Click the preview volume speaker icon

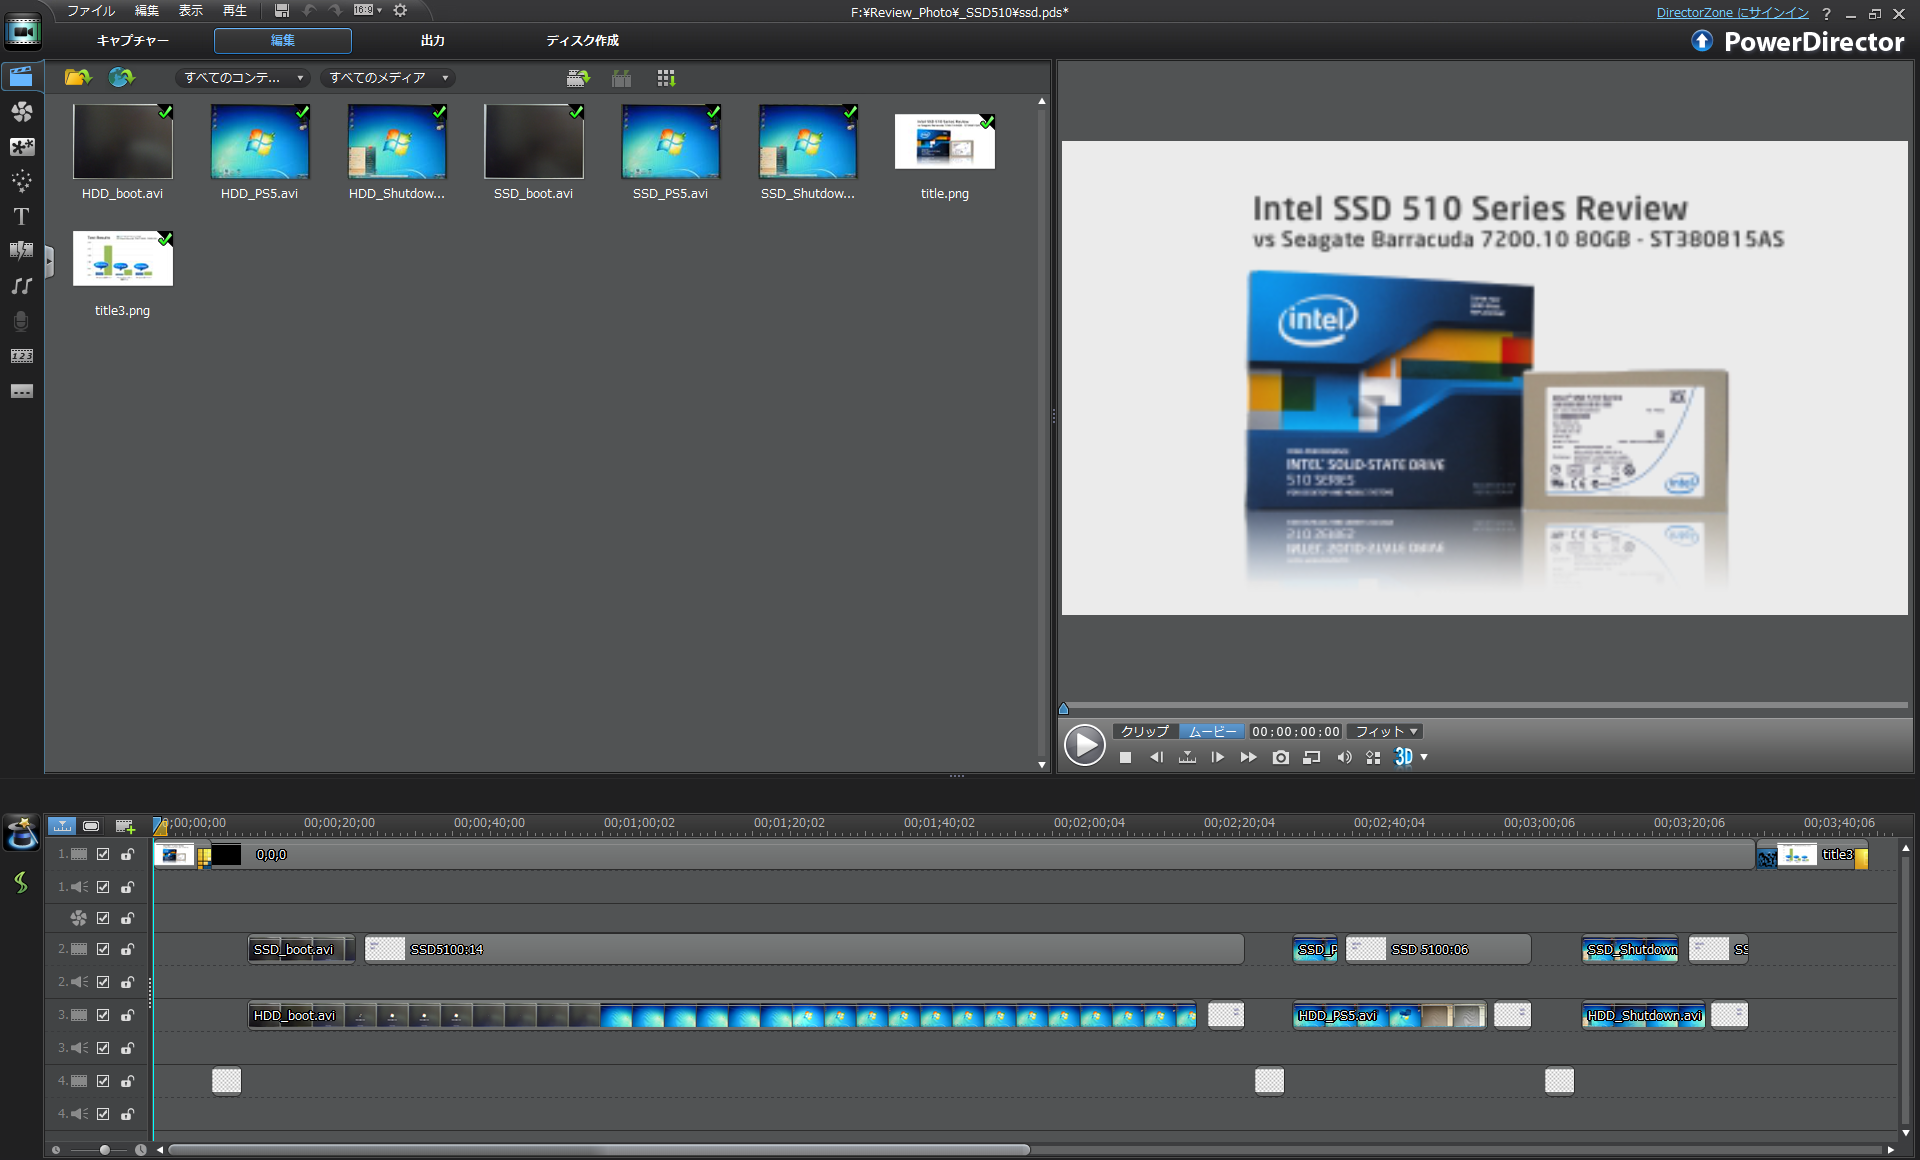1344,758
